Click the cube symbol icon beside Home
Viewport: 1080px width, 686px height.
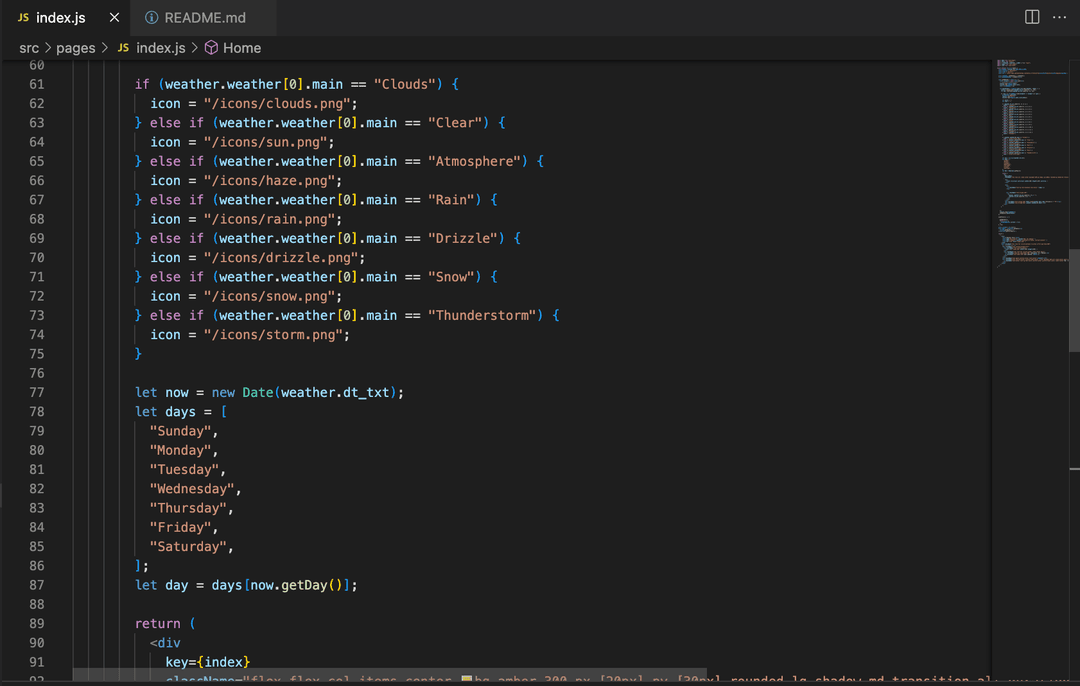211,48
